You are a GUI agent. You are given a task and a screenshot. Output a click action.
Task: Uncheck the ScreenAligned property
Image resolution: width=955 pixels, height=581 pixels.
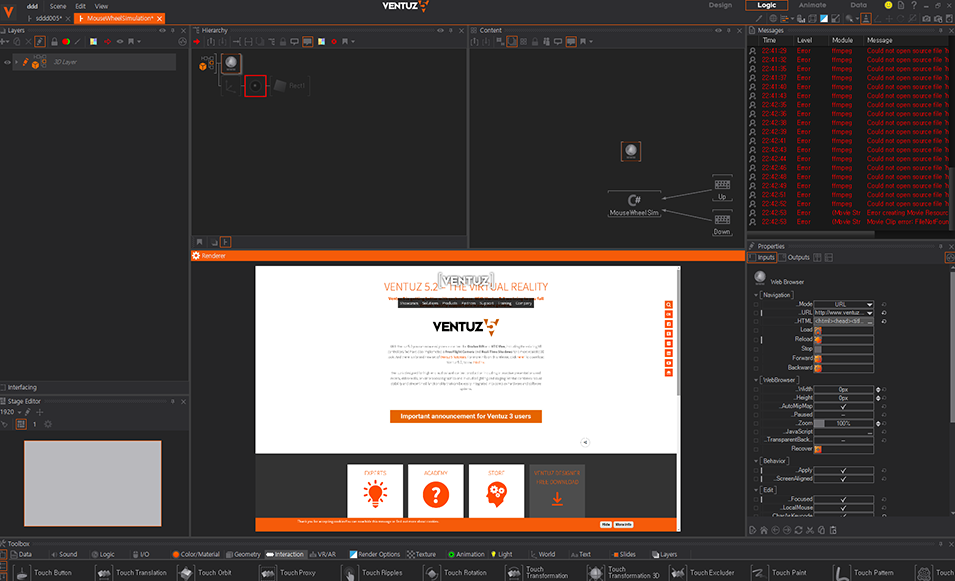coord(843,479)
